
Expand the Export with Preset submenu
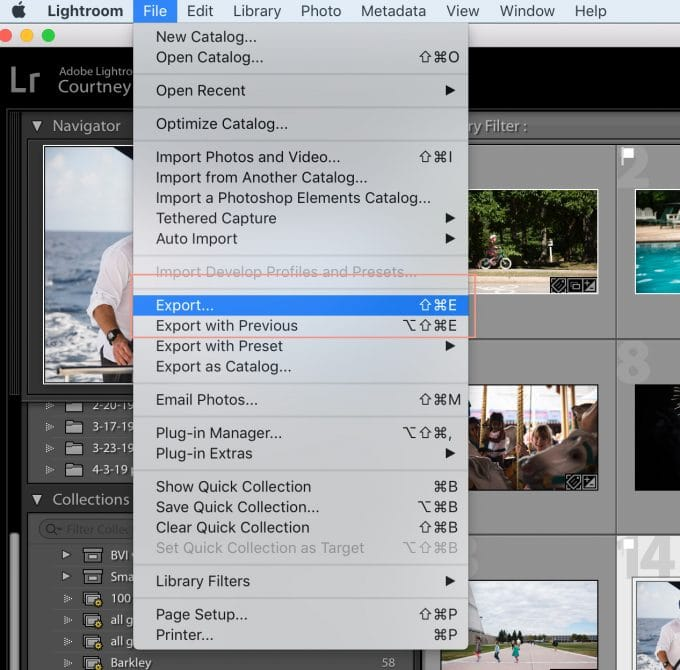point(301,346)
